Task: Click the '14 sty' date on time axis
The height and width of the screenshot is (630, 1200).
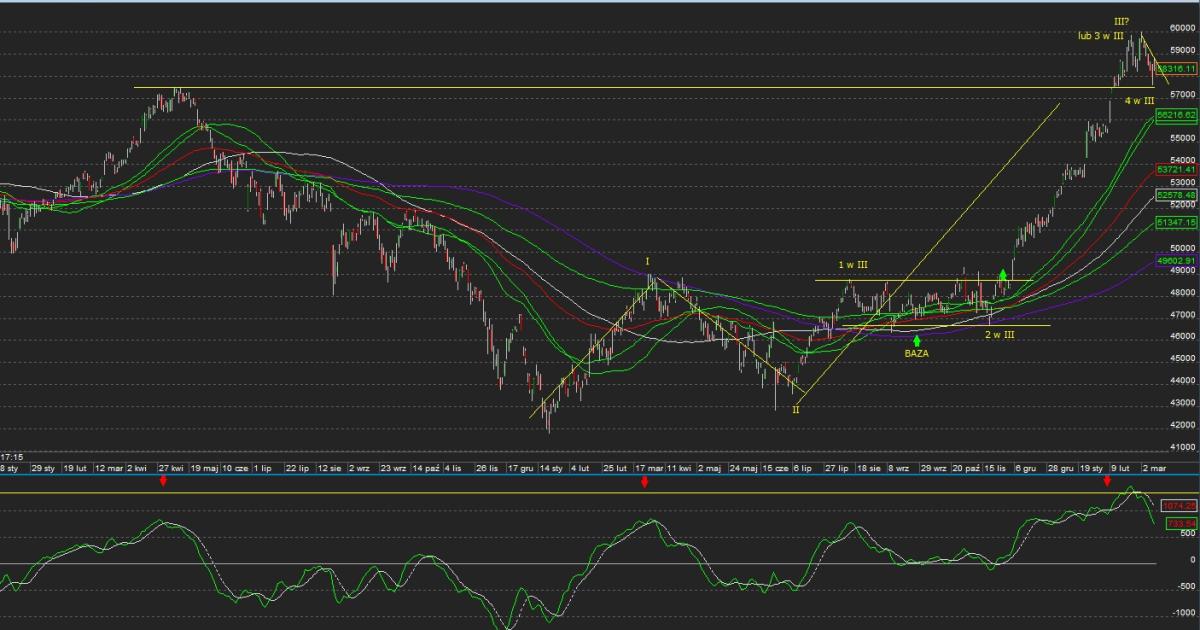Action: tap(551, 467)
